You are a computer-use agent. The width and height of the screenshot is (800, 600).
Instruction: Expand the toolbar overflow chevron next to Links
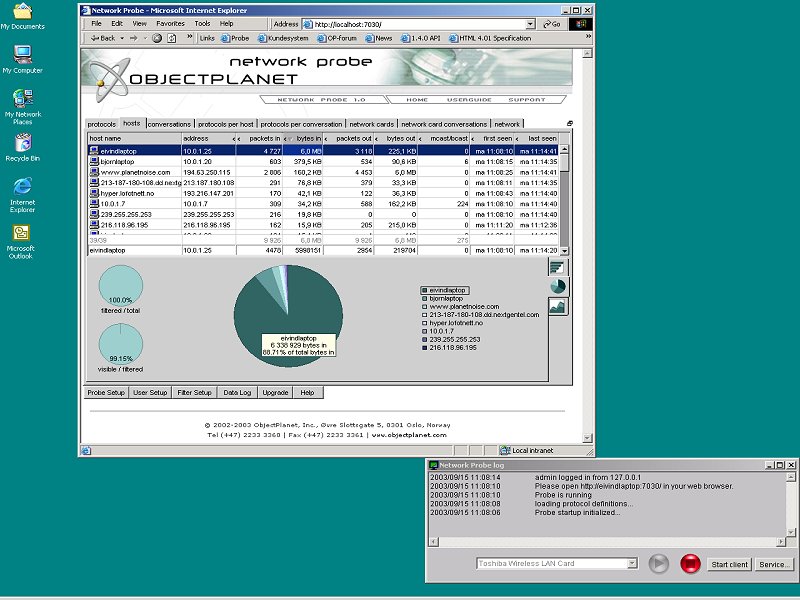[x=190, y=37]
